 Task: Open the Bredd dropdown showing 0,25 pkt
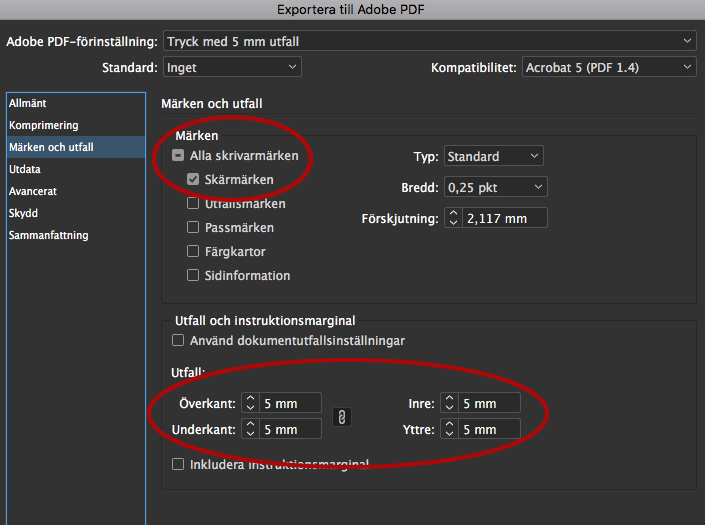(x=495, y=187)
